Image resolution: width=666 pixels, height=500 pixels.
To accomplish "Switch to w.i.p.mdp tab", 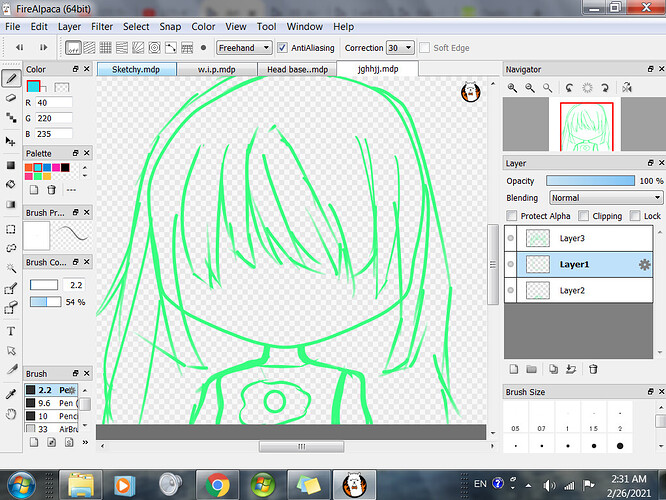I will coord(217,69).
